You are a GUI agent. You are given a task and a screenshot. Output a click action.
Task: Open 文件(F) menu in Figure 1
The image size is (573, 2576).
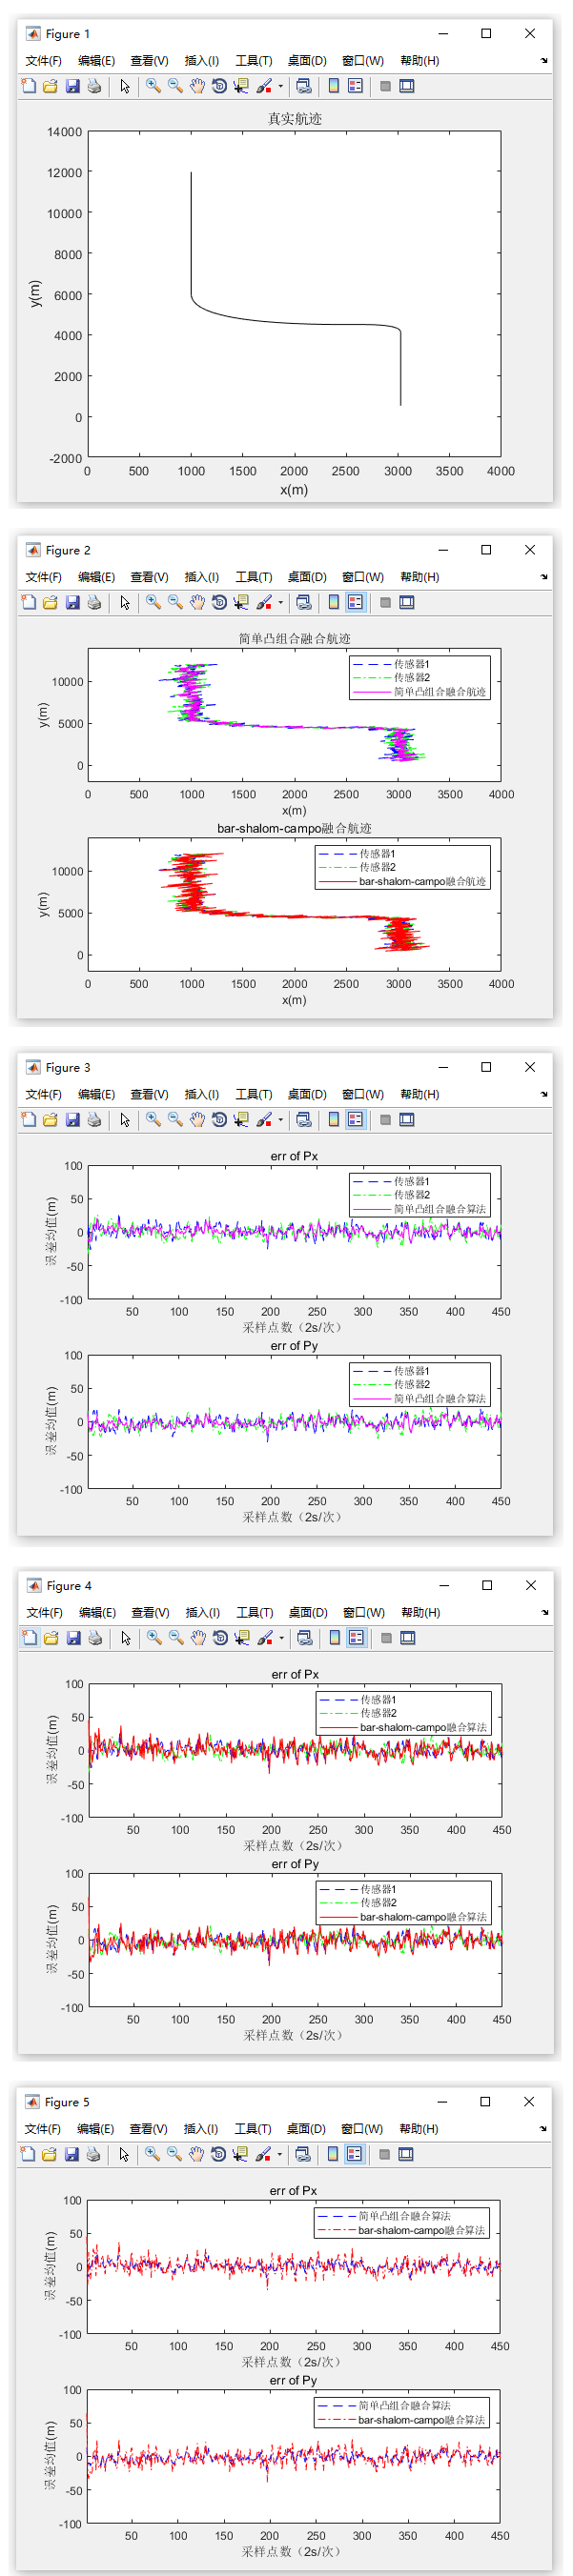(x=43, y=61)
